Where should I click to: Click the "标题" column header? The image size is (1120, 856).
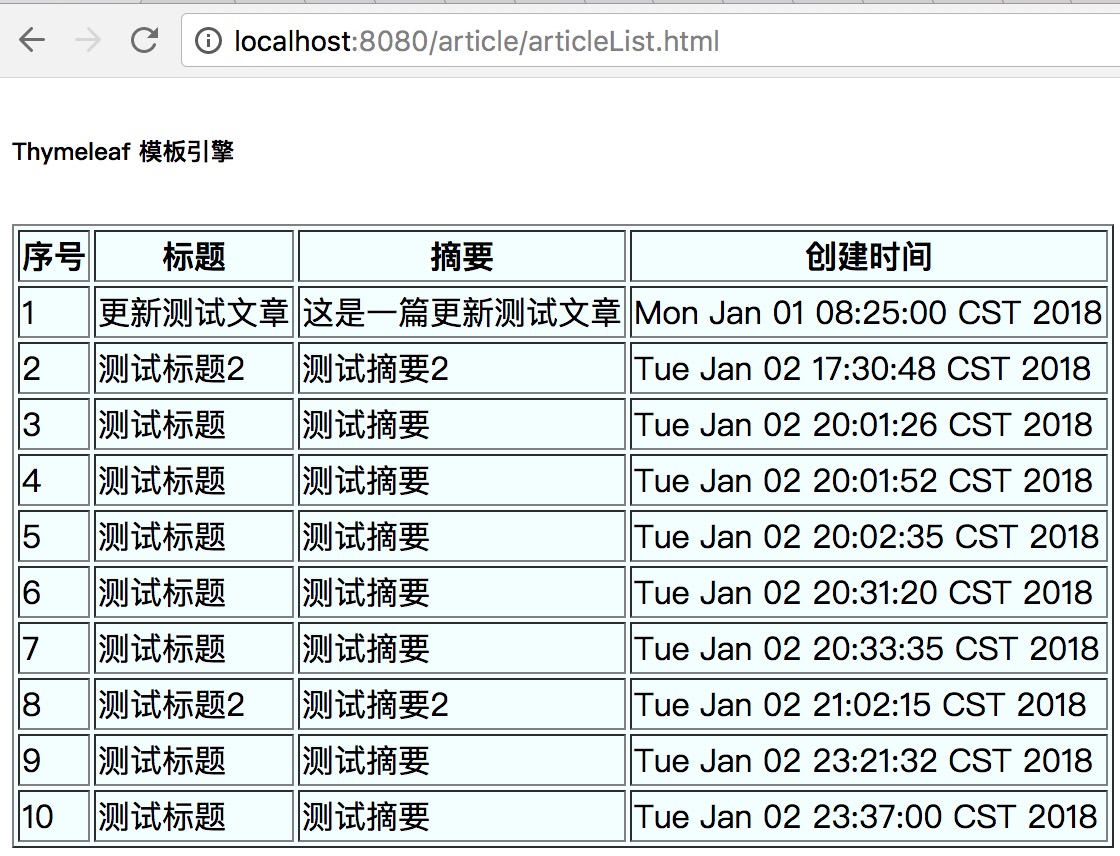point(194,257)
